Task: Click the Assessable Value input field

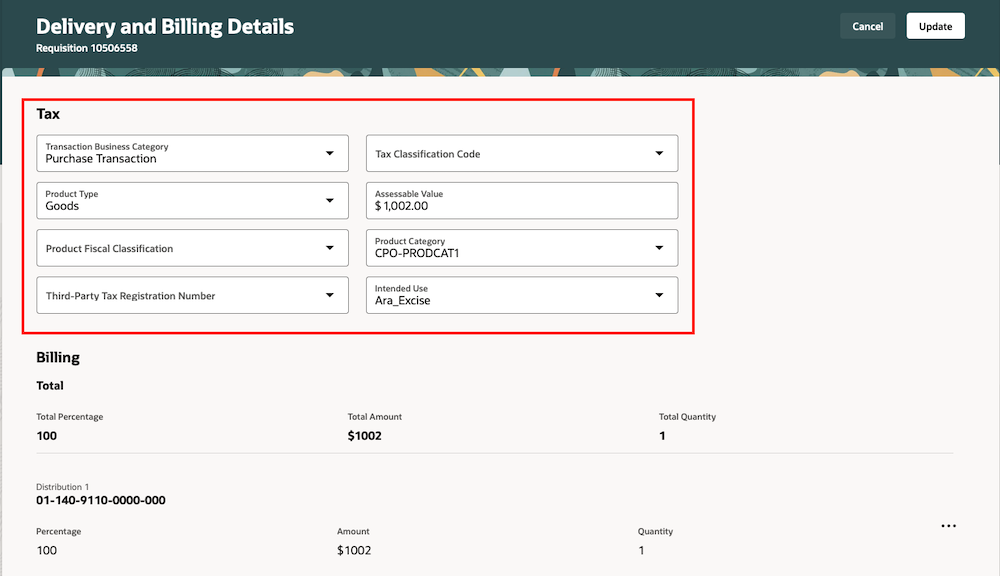Action: click(522, 200)
